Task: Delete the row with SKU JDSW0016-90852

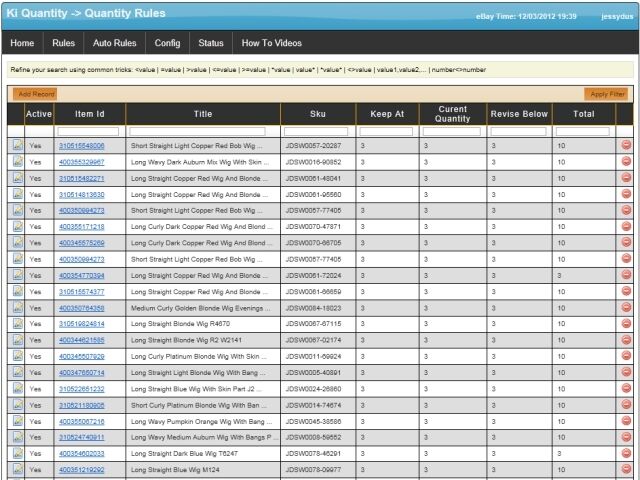Action: click(626, 162)
